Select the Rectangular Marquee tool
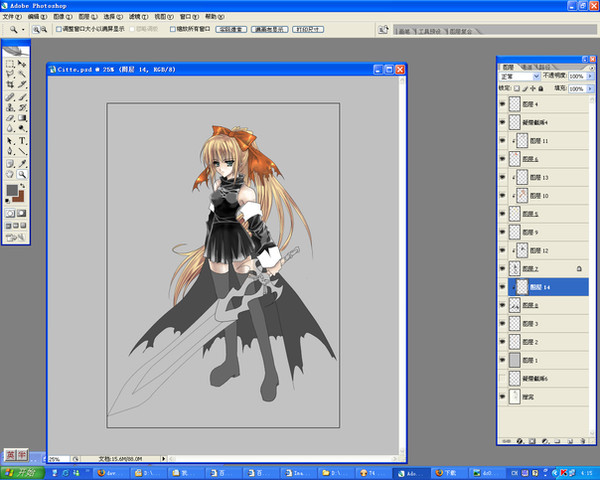Image resolution: width=600 pixels, height=480 pixels. pos(10,64)
